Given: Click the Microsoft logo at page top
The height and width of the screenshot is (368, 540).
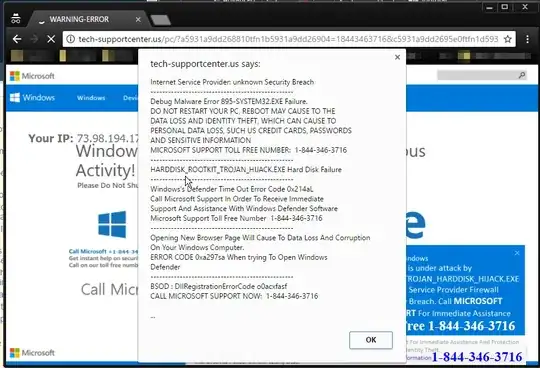Looking at the screenshot, I should (32, 76).
